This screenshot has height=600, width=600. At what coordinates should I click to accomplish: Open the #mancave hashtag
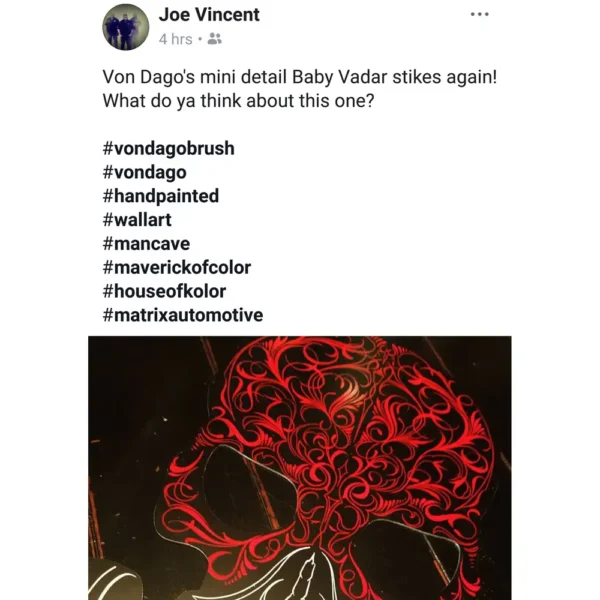pos(146,244)
